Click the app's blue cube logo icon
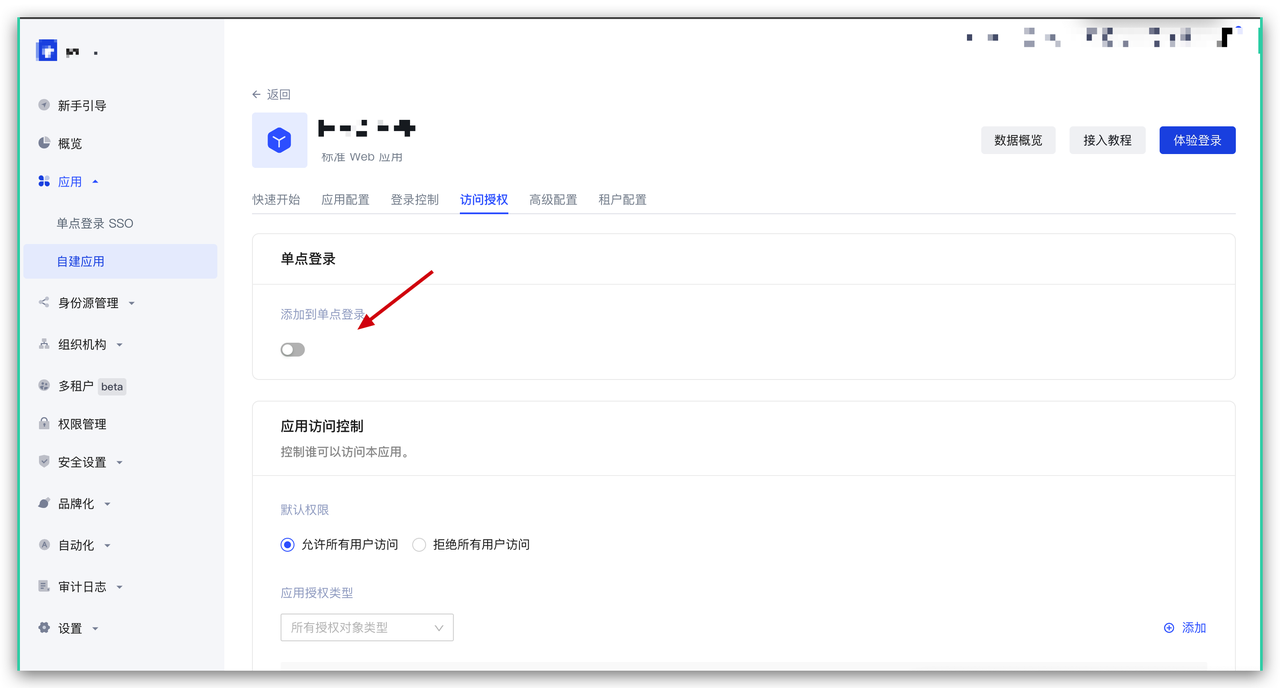The height and width of the screenshot is (688, 1280). point(280,140)
